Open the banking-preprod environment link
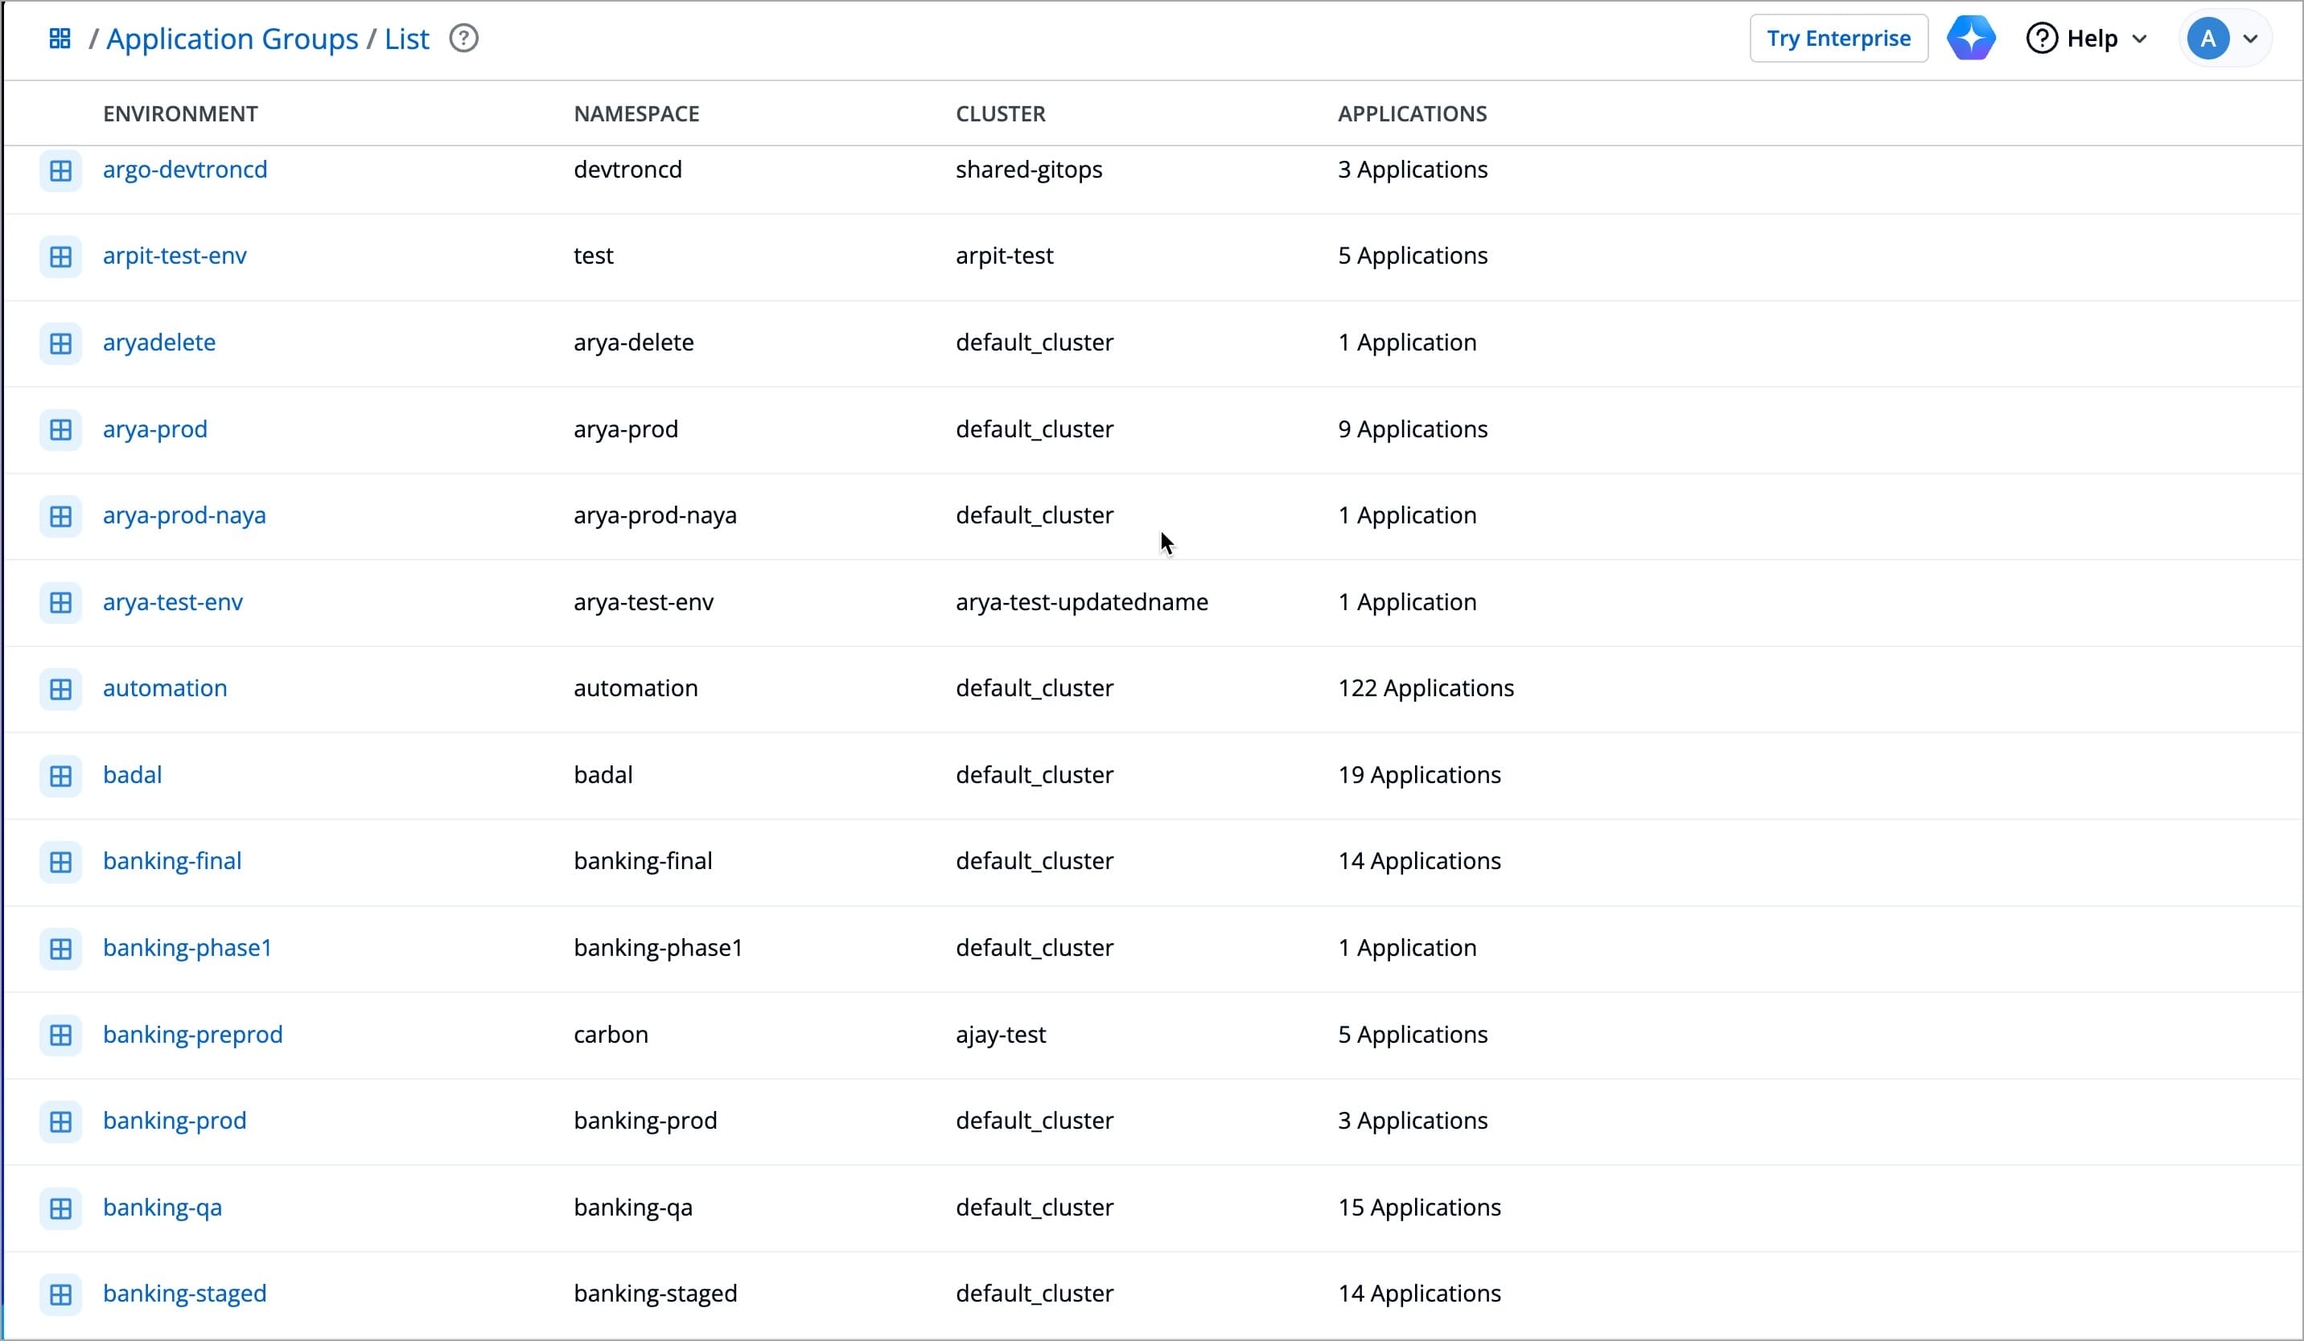This screenshot has width=2304, height=1341. click(x=193, y=1034)
